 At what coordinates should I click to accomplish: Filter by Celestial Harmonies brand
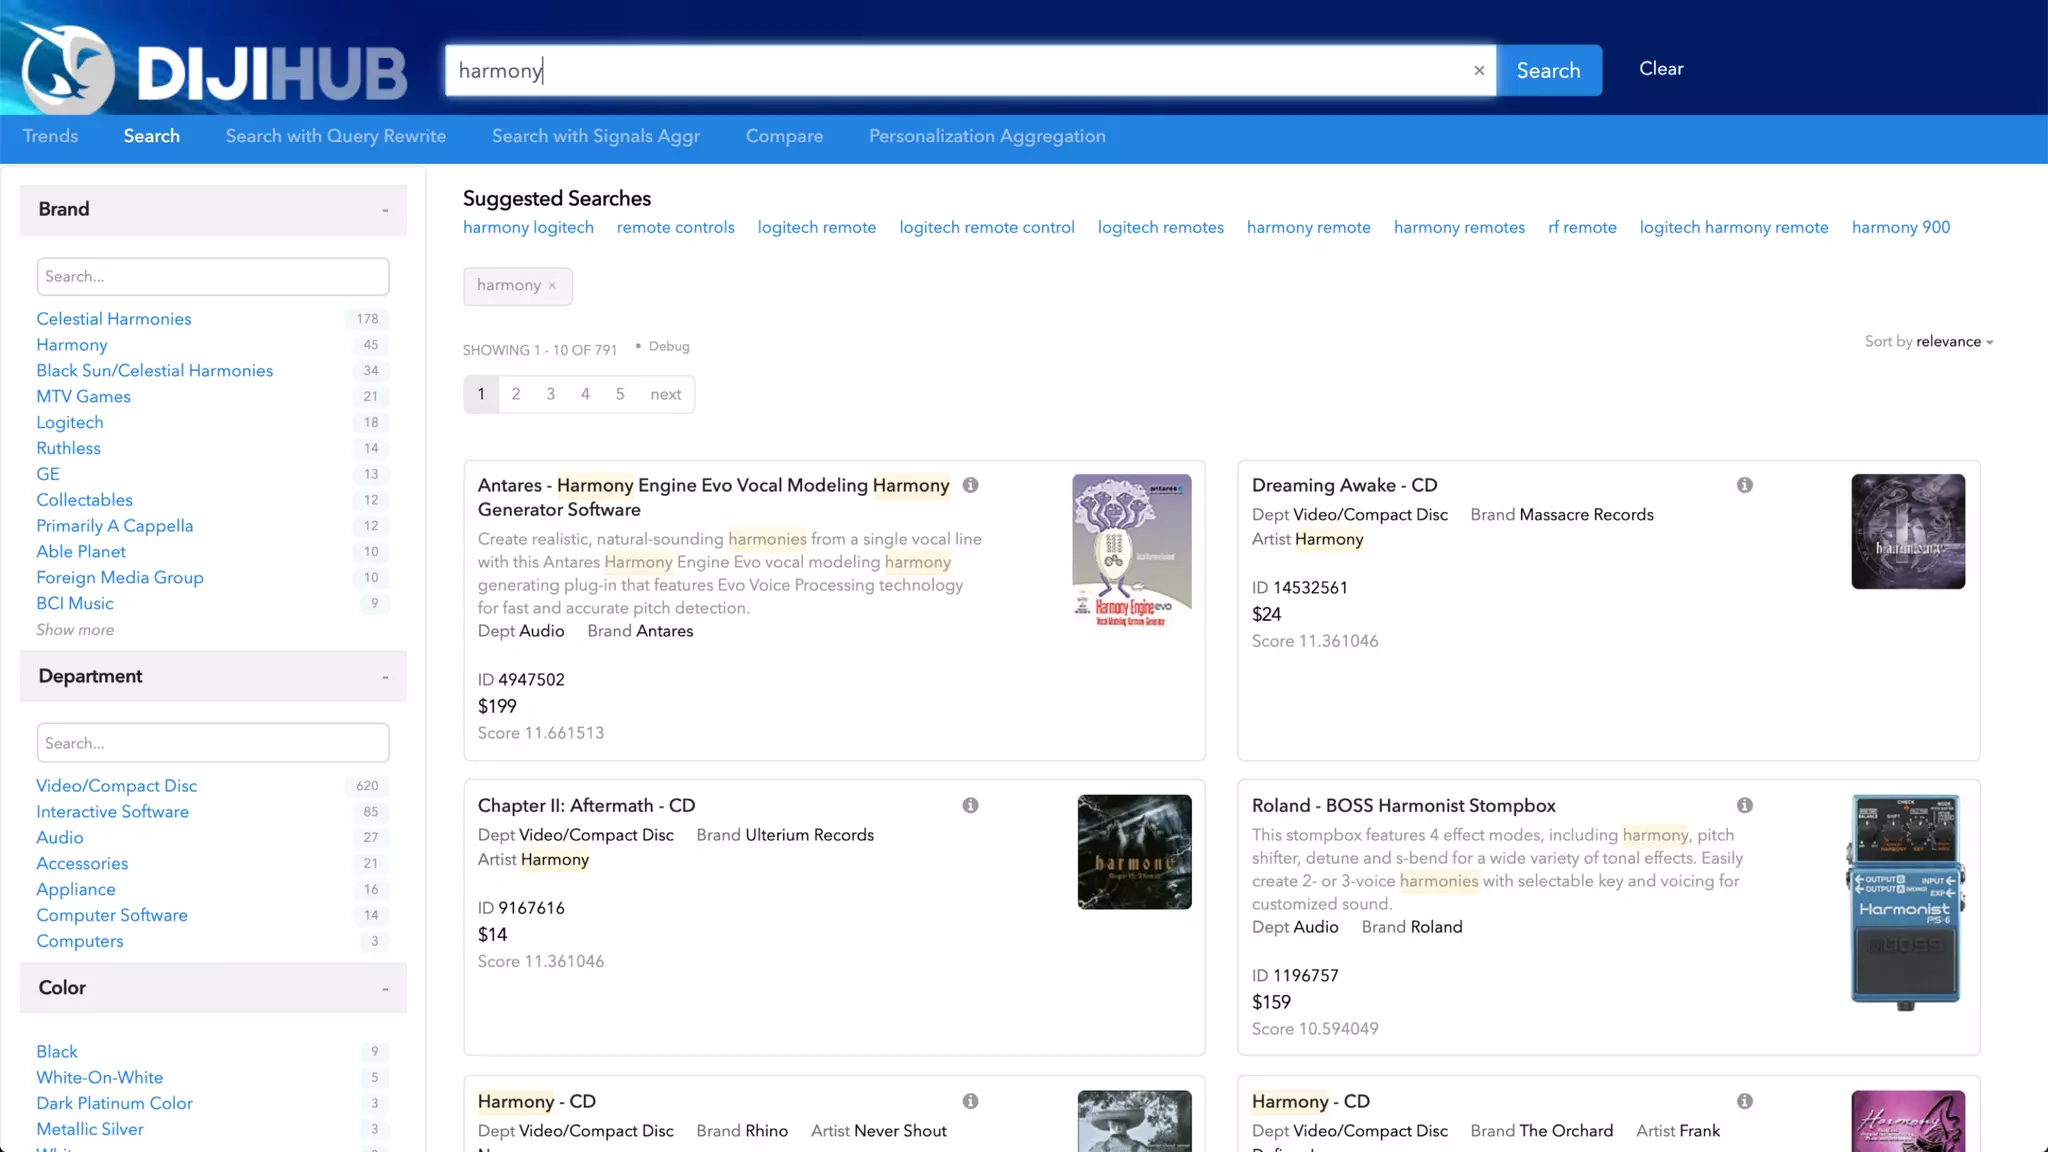pyautogui.click(x=114, y=319)
